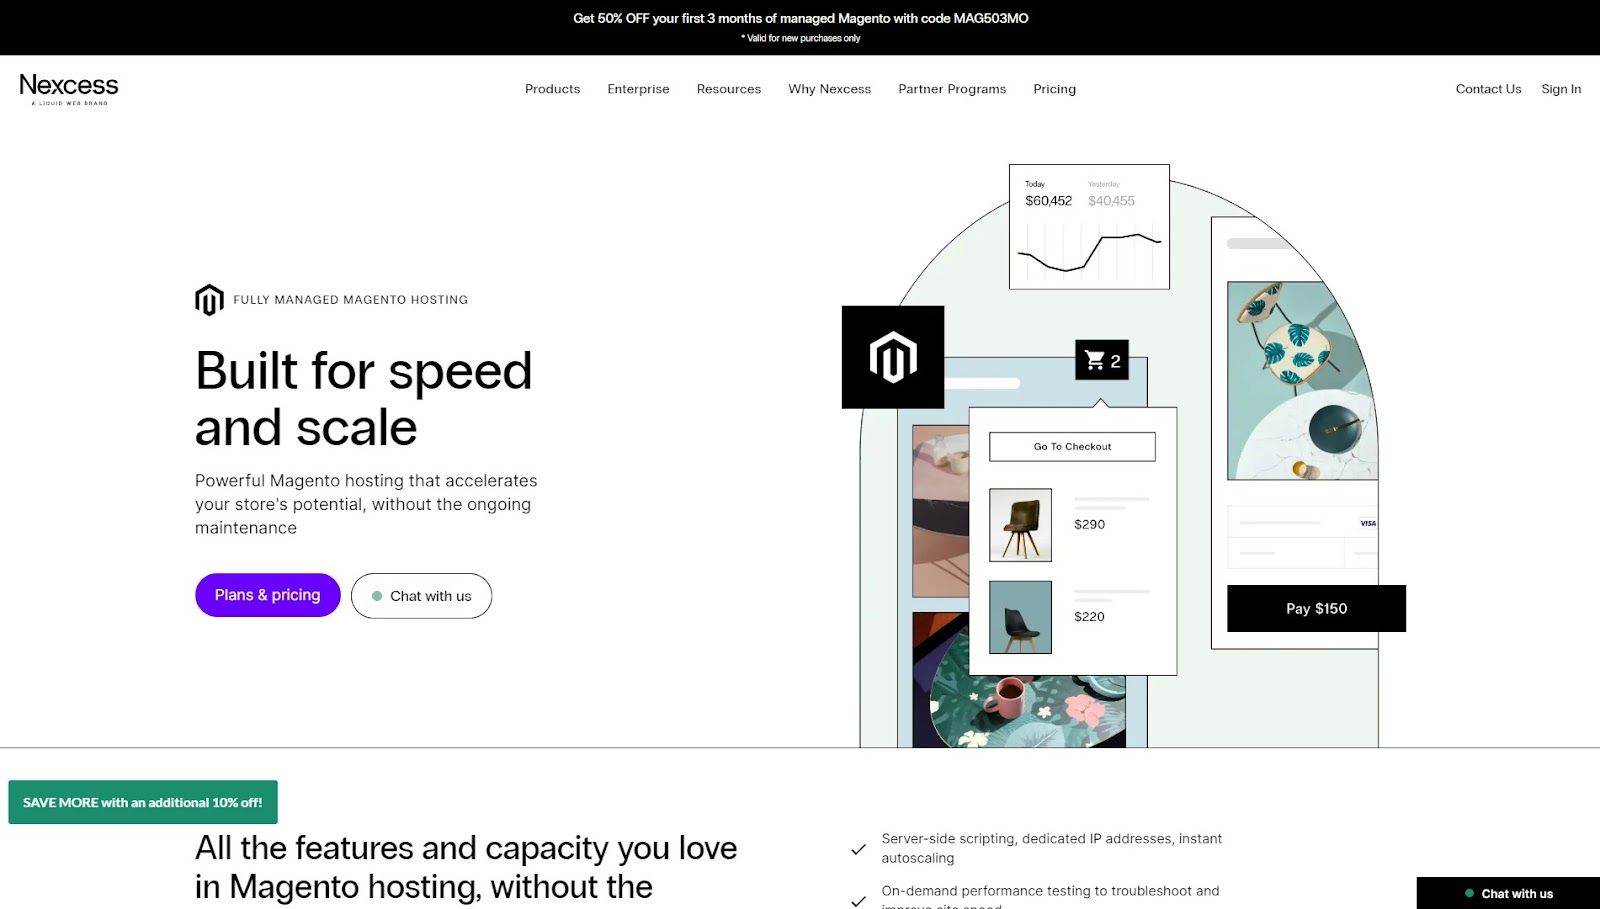Screen dimensions: 1600x909
Task: Click the Built for speed and scale heading
Action: pos(364,399)
